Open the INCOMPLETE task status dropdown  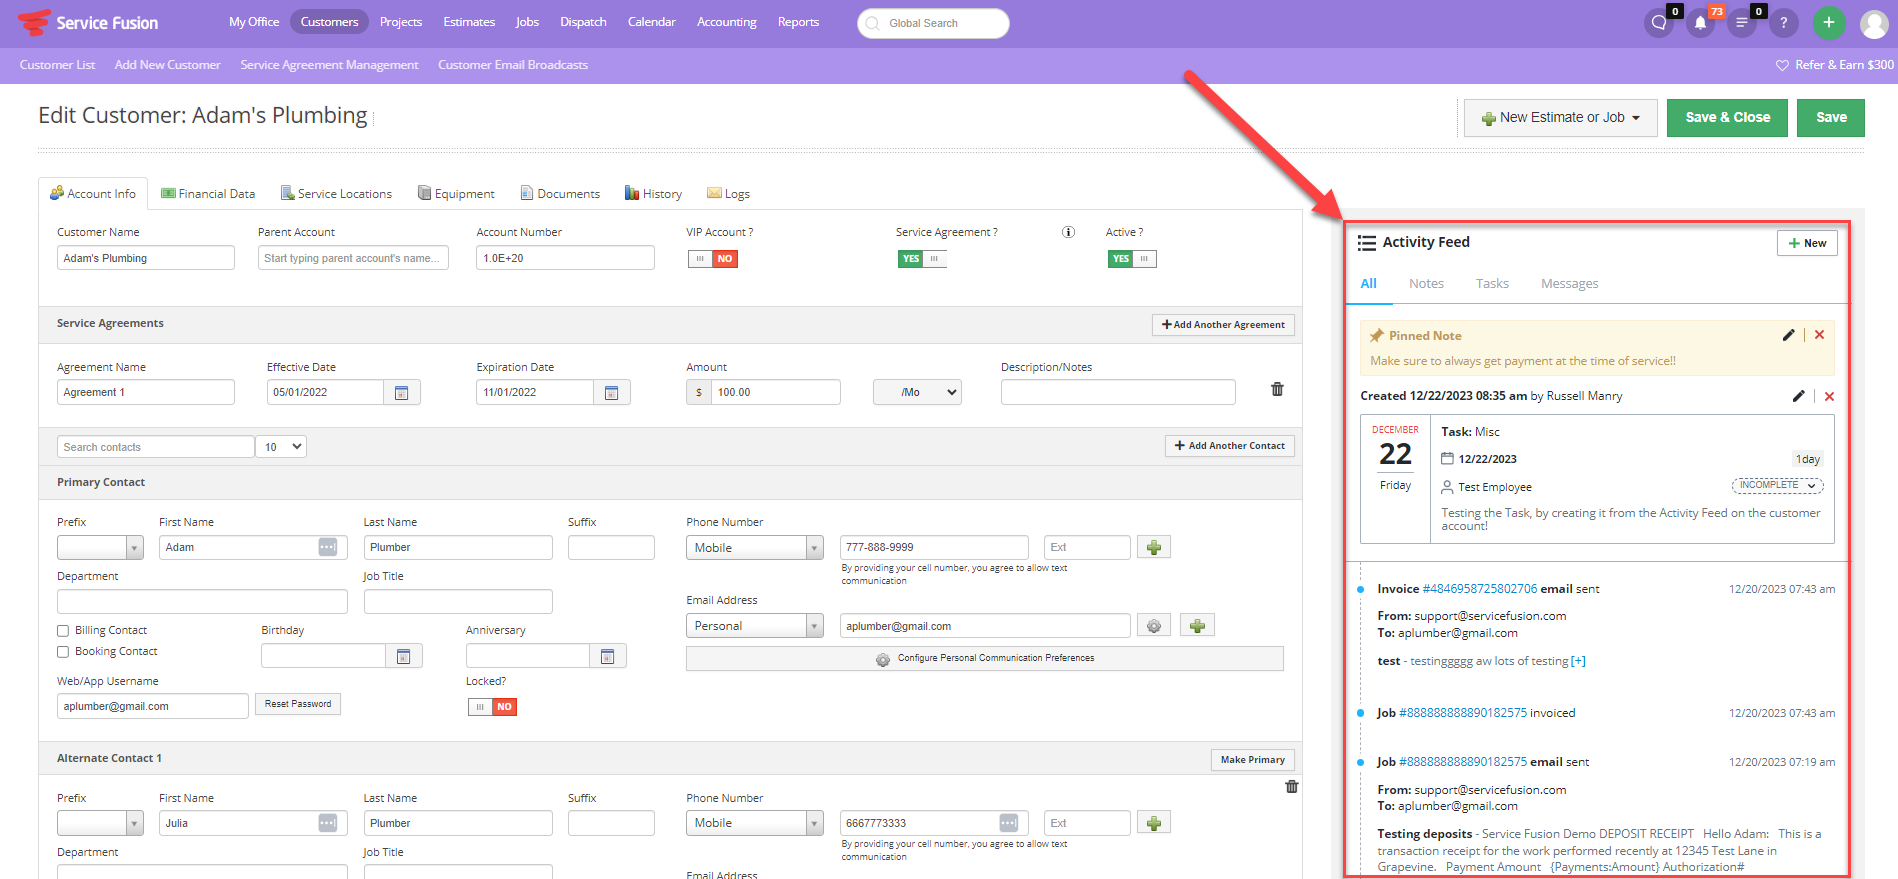pos(1778,485)
